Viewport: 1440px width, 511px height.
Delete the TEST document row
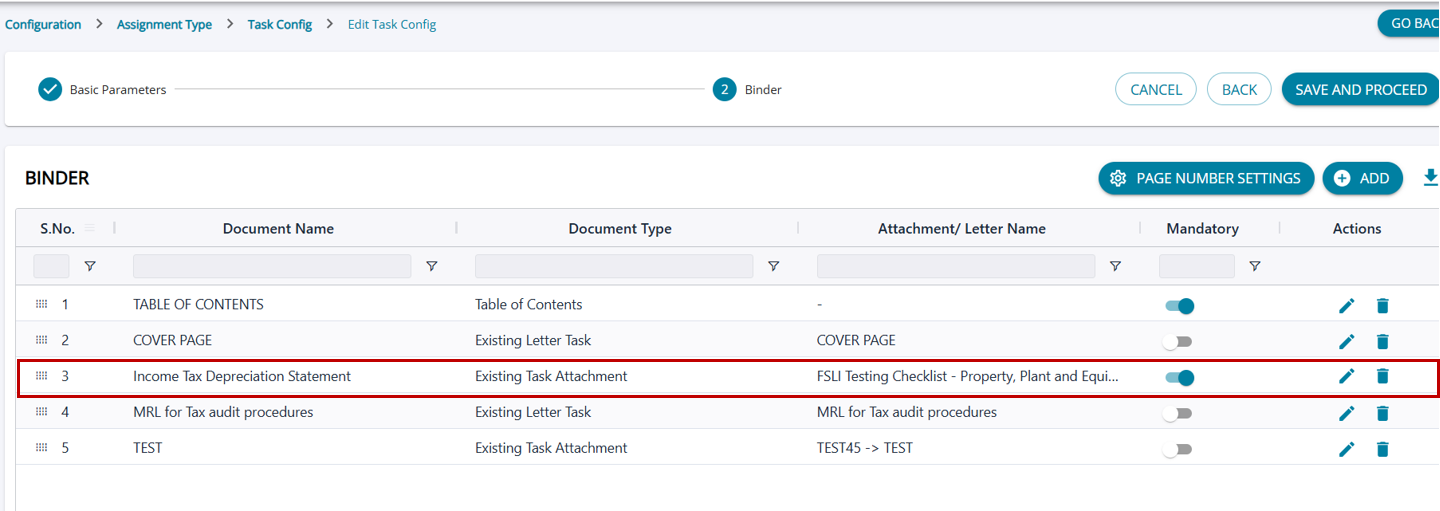(1382, 450)
